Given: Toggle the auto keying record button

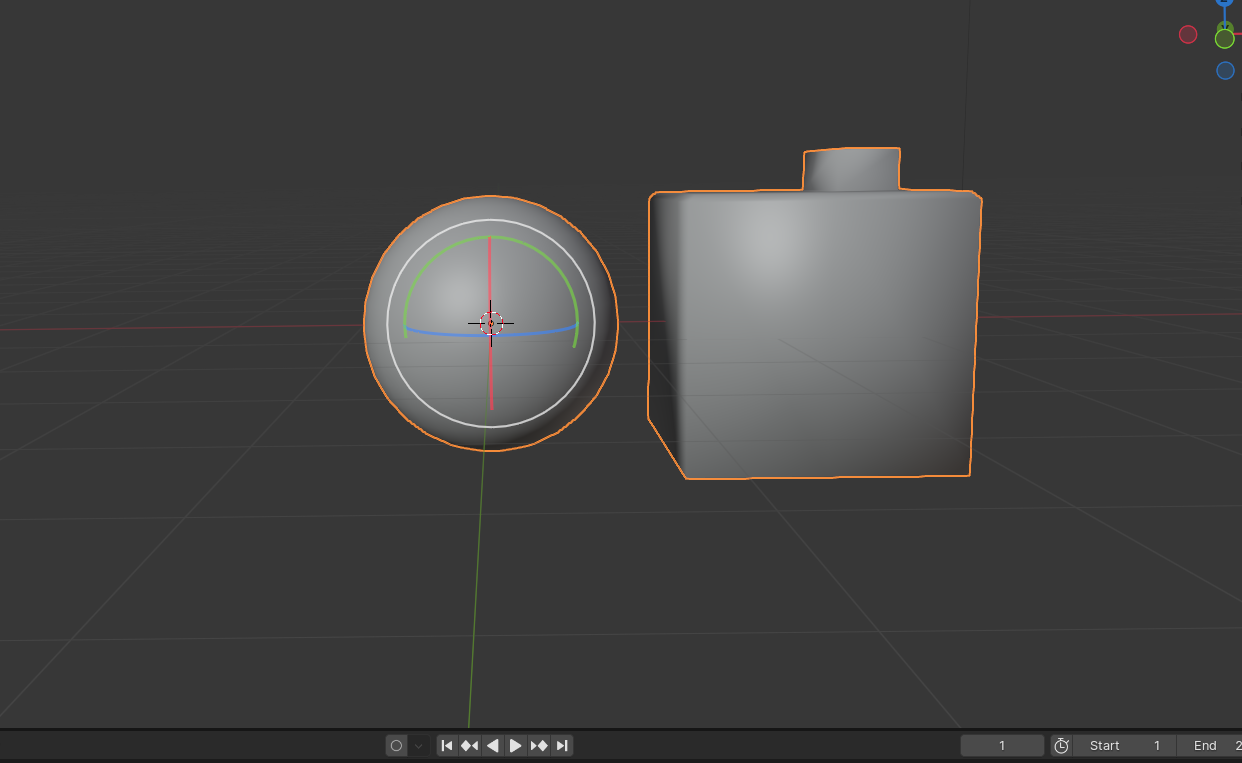Looking at the screenshot, I should click(x=397, y=745).
